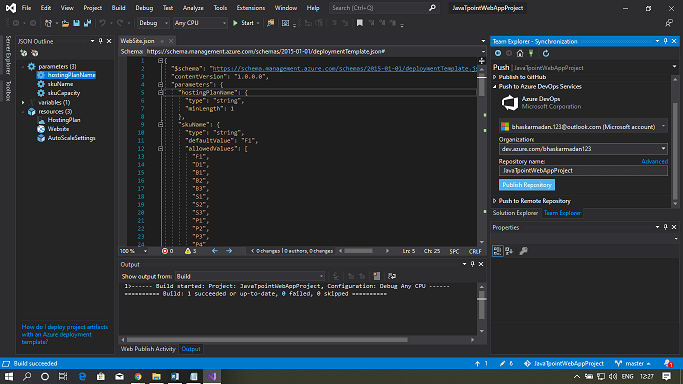The width and height of the screenshot is (683, 384).
Task: Click the warnings count indicator showing 3
Action: 190,251
